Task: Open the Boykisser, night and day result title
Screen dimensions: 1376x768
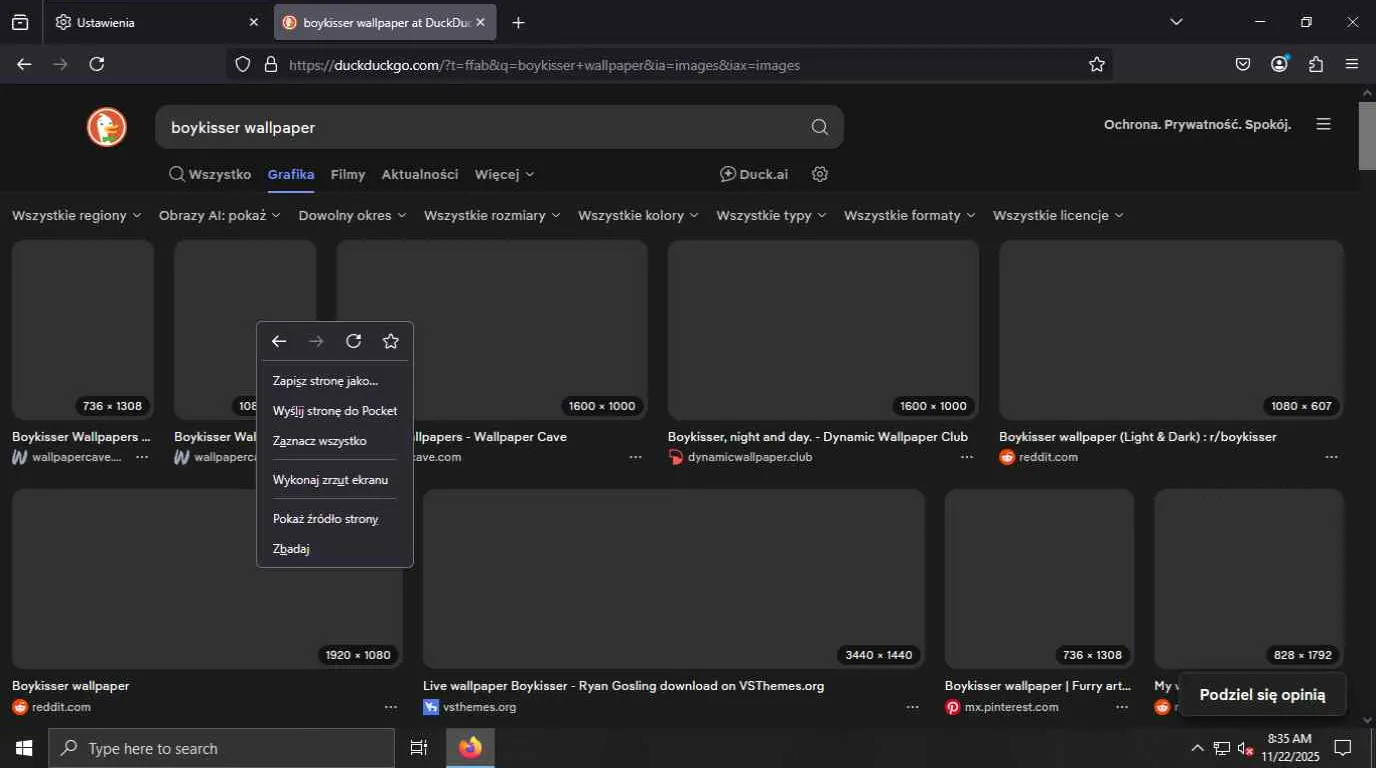Action: coord(818,437)
